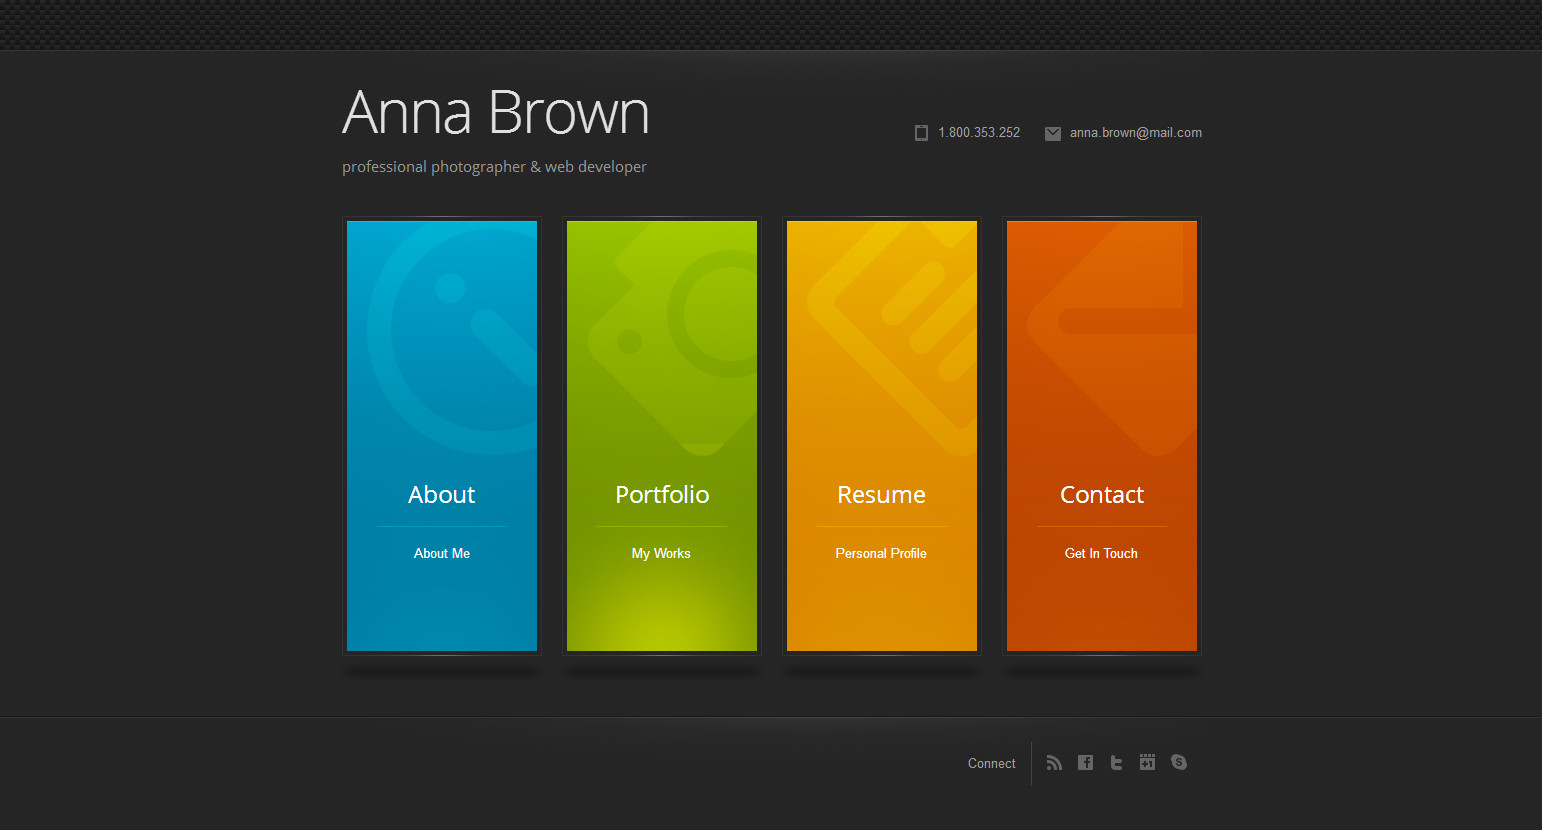Screen dimensions: 1542x830
Task: Click the anna.brown@mail.com email address
Action: (1135, 133)
